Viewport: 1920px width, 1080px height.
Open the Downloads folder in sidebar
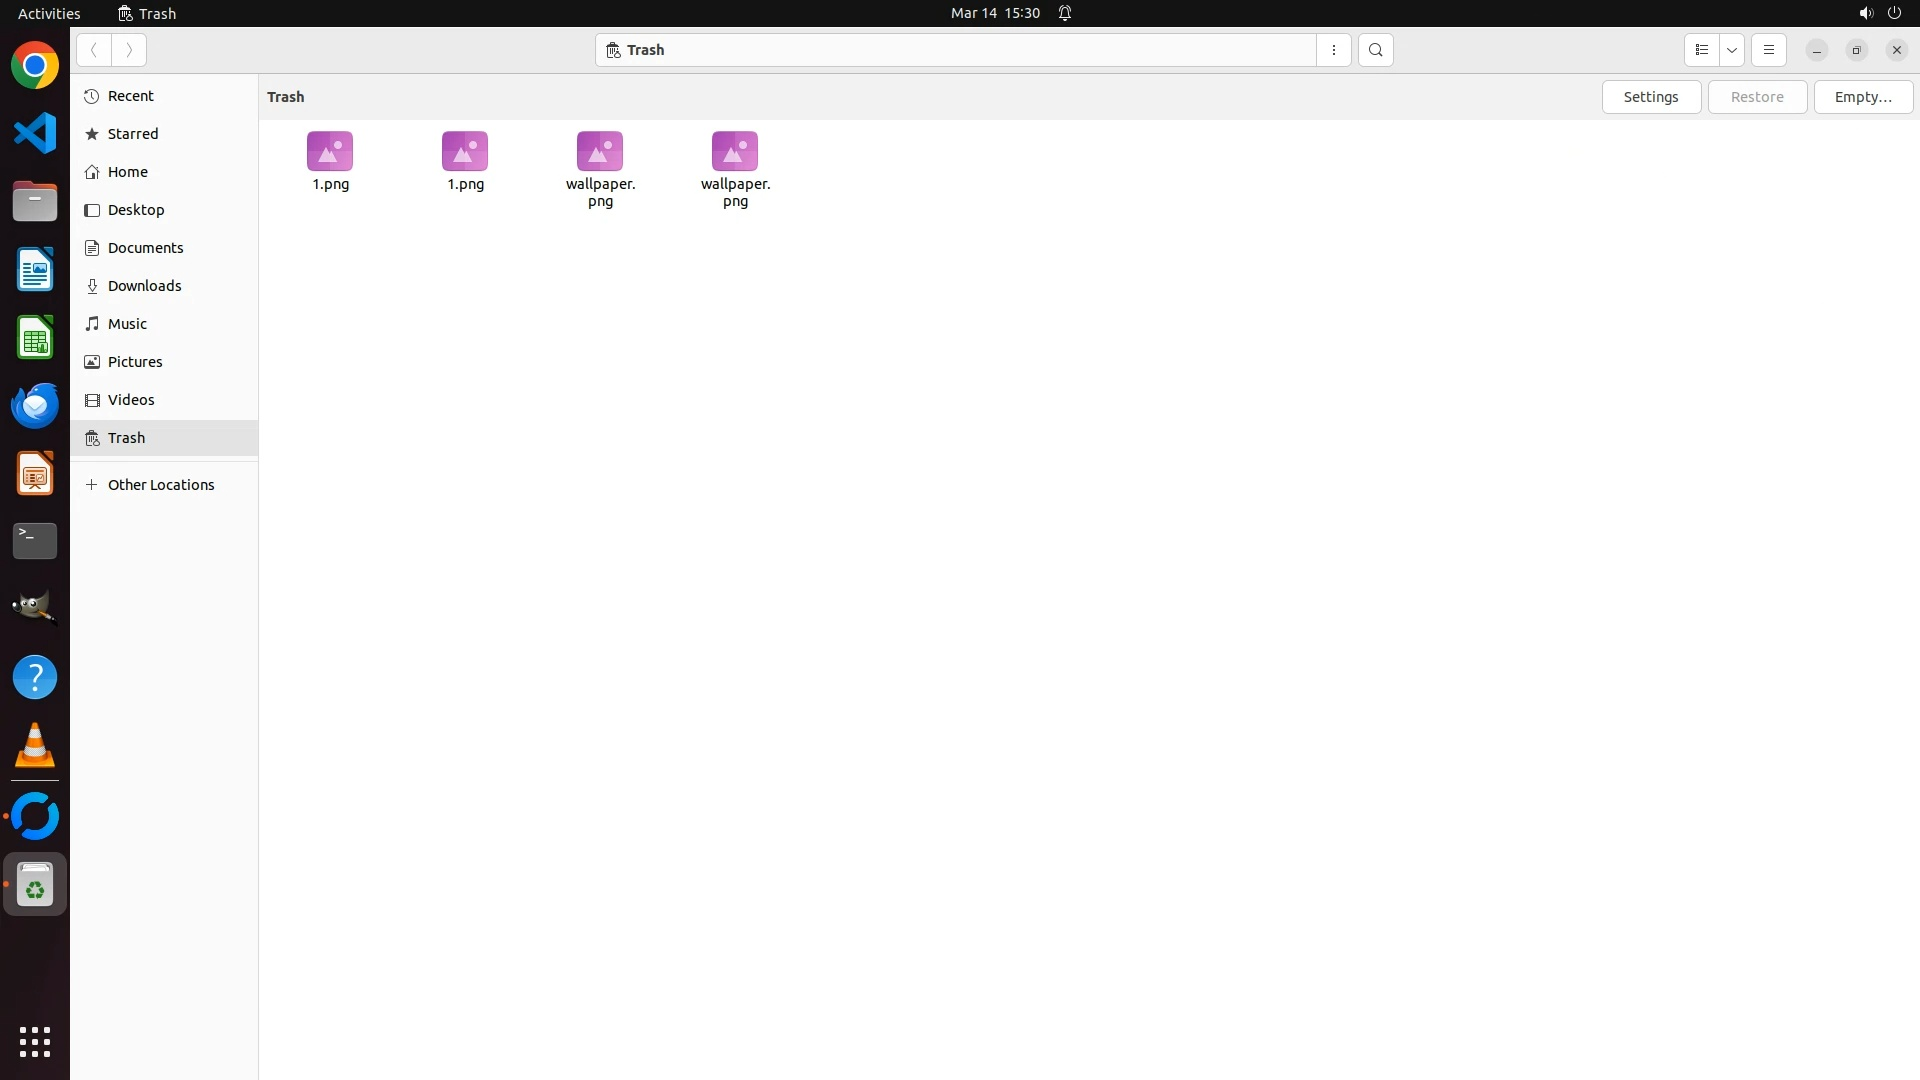coord(144,286)
